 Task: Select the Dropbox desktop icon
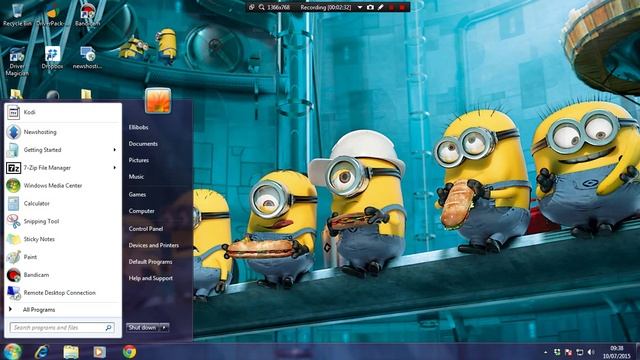pyautogui.click(x=52, y=58)
